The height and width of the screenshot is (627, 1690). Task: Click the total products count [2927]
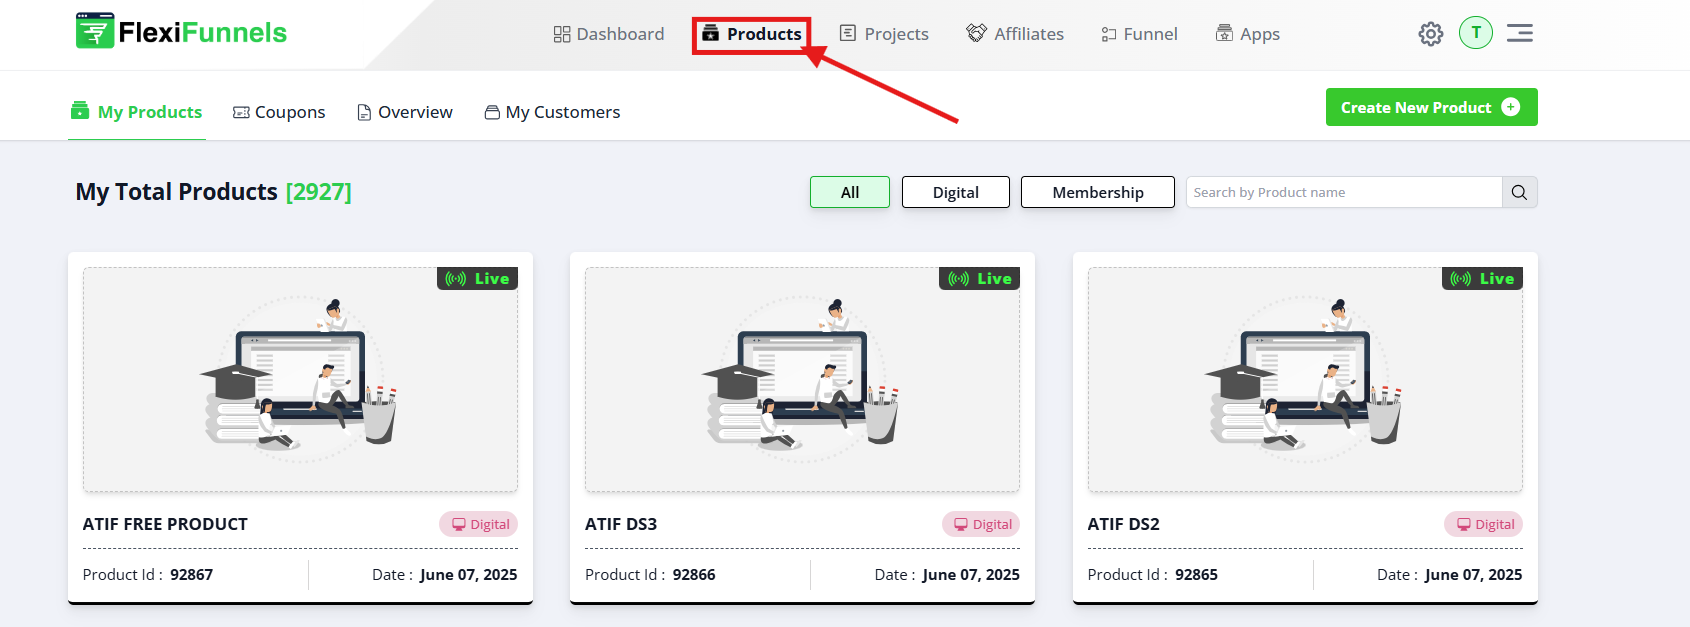click(x=318, y=192)
